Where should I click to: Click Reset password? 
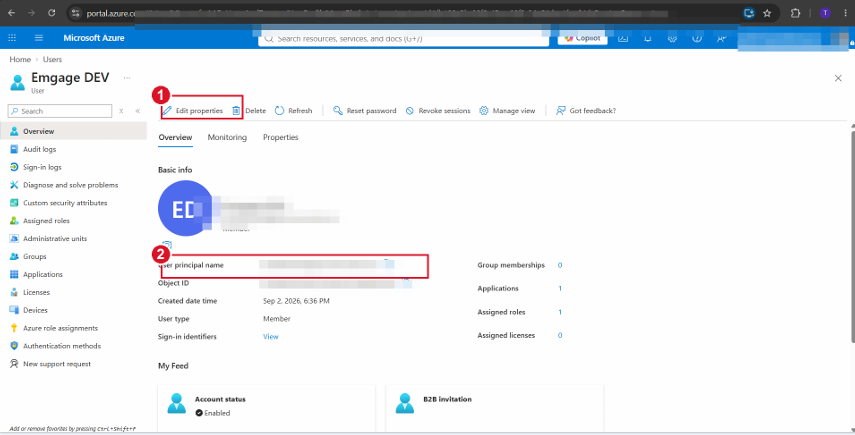pos(365,111)
